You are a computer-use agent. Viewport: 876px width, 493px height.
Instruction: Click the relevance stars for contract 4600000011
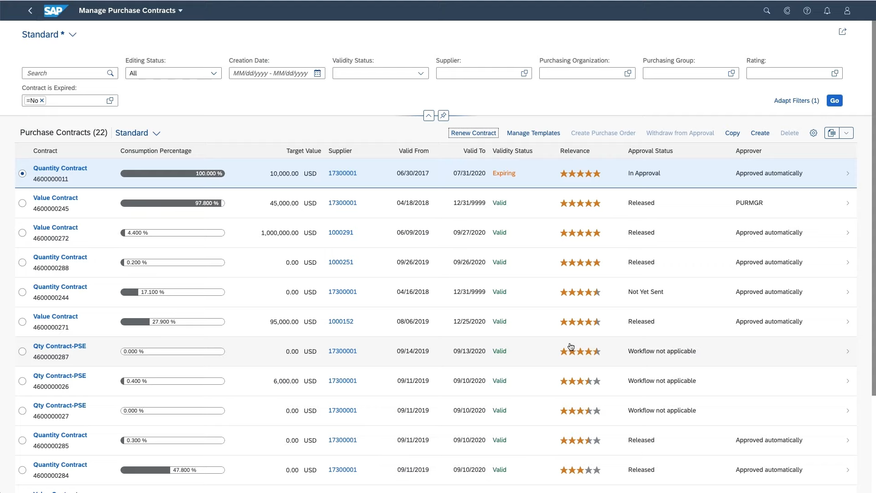(580, 173)
